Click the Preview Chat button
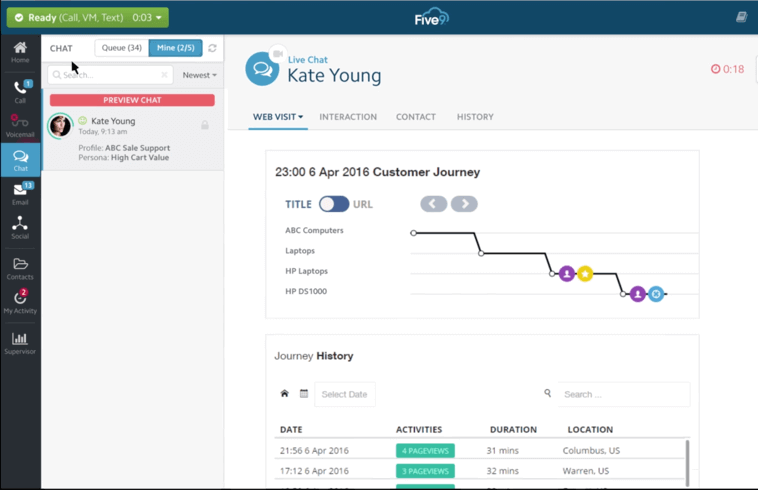Screen dimensions: 758x490 point(132,100)
